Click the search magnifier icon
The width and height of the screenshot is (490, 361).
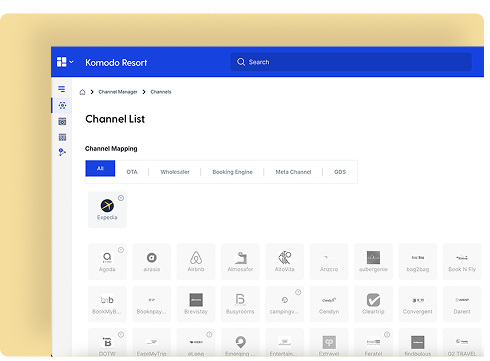[241, 62]
